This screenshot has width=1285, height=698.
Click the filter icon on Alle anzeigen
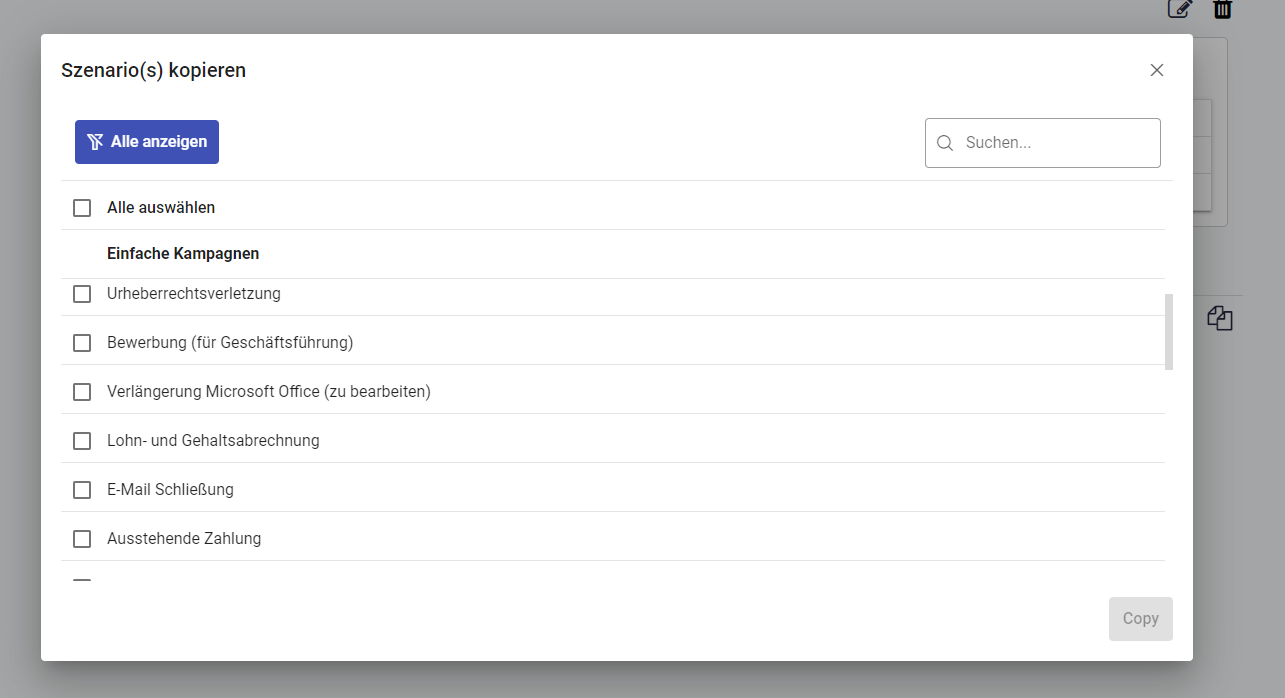(95, 142)
